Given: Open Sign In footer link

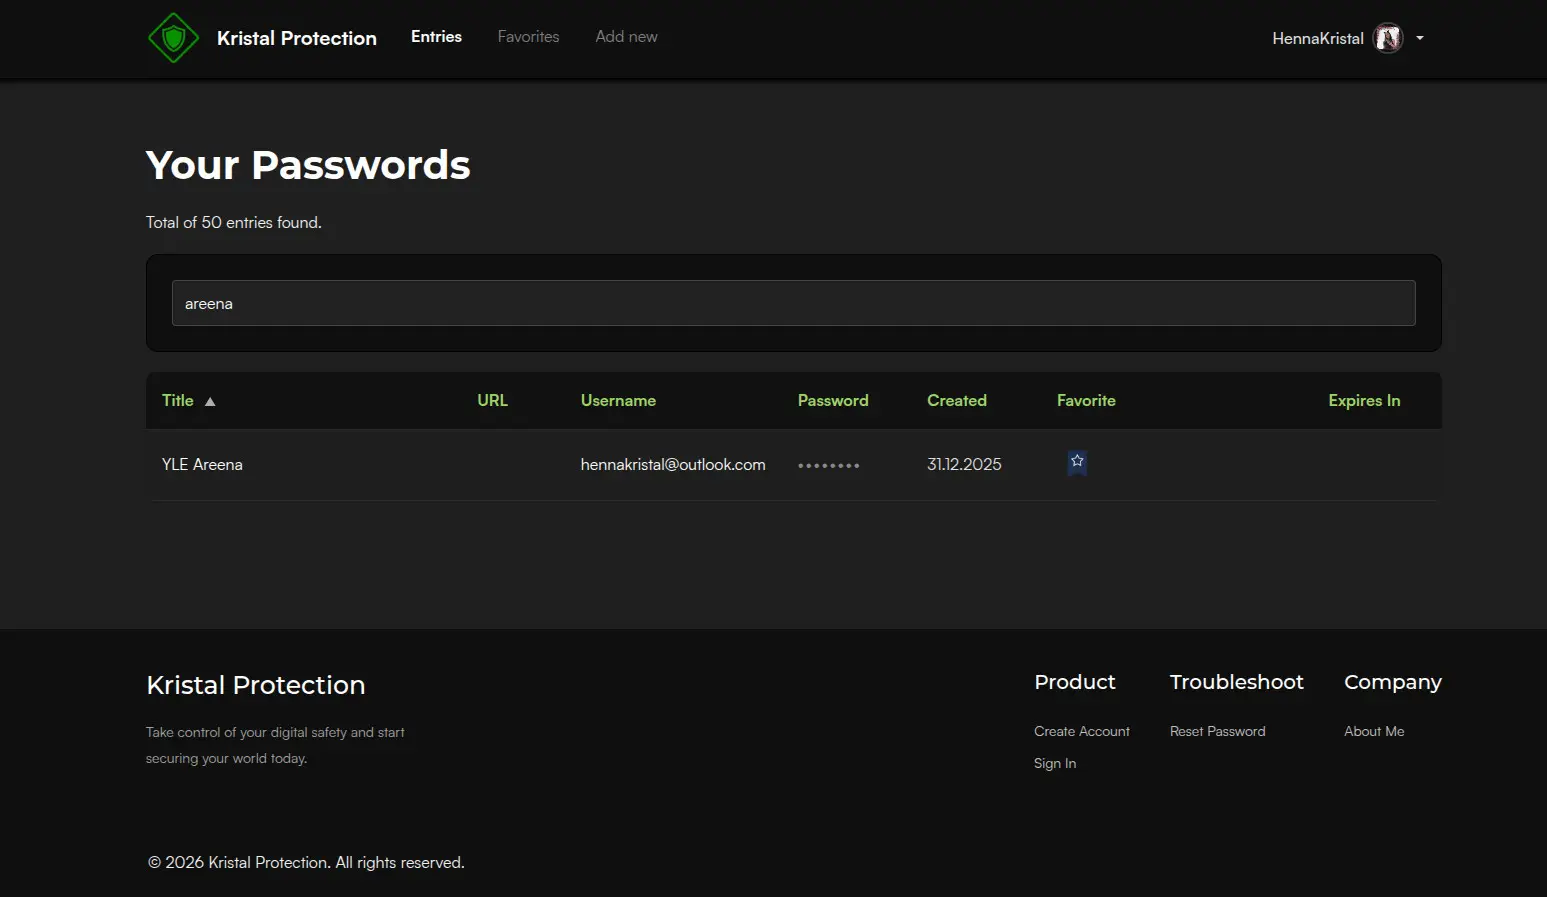Looking at the screenshot, I should click(1055, 763).
